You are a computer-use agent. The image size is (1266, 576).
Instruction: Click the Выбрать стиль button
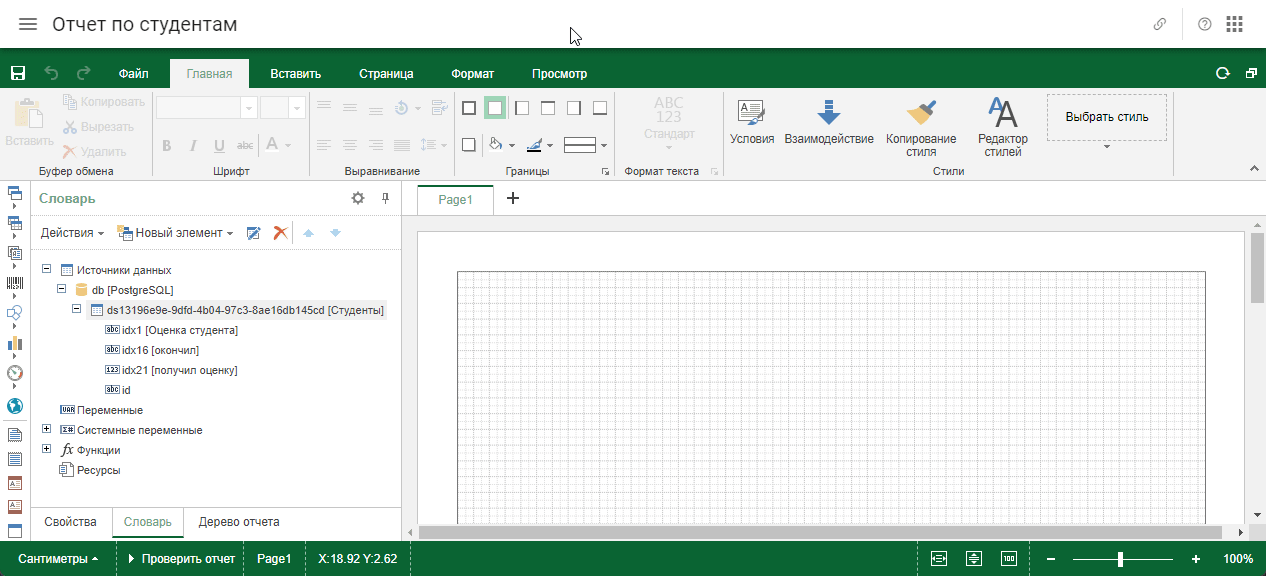pyautogui.click(x=1107, y=117)
